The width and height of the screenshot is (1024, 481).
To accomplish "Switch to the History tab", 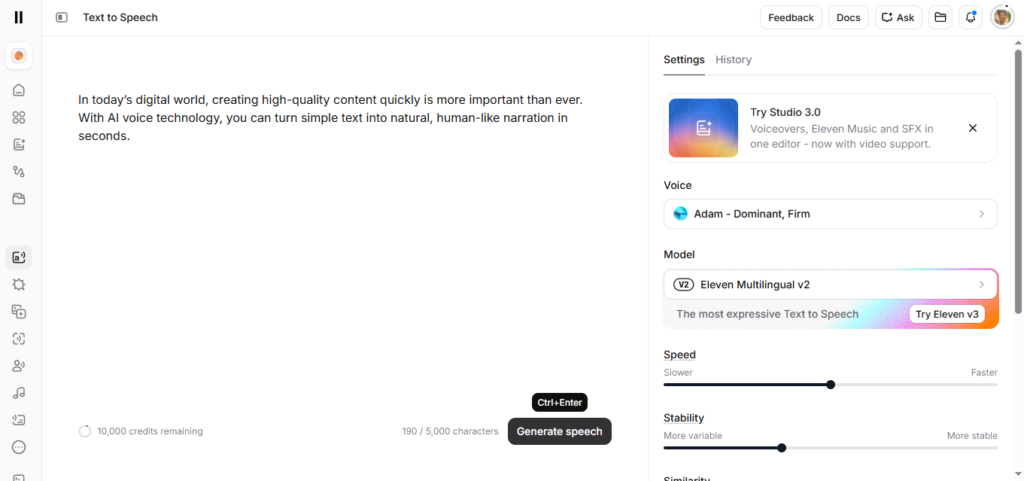I will point(733,60).
